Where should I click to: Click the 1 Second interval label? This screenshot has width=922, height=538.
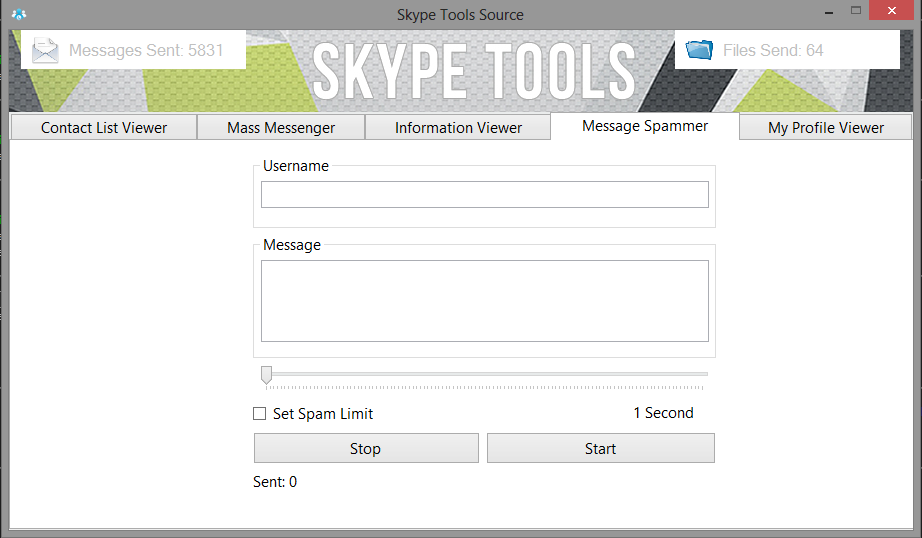[x=663, y=413]
